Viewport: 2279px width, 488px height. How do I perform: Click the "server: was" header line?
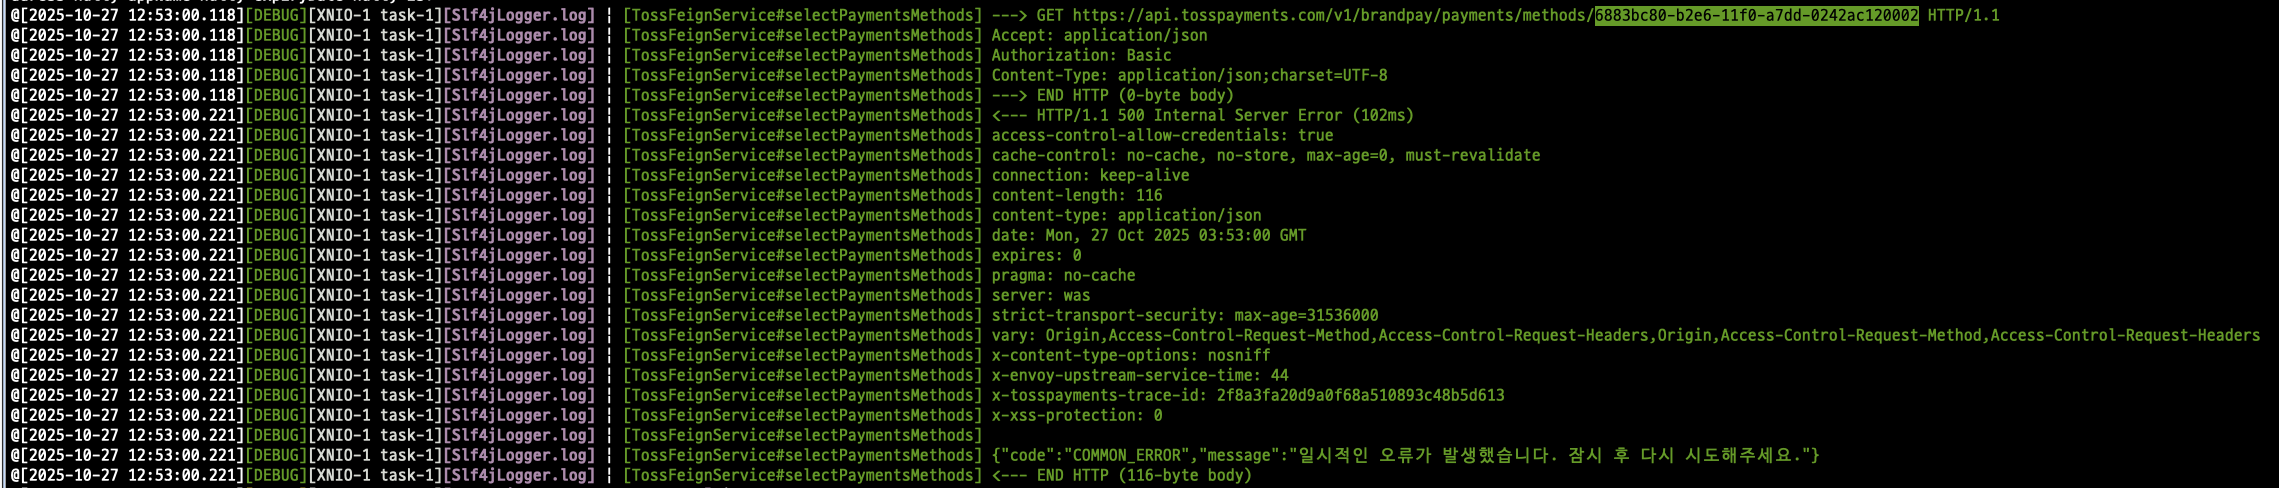coord(1040,295)
